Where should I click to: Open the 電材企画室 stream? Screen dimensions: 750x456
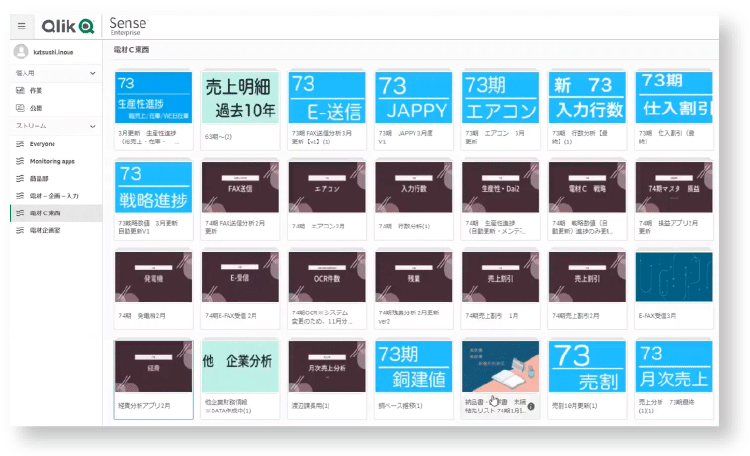(x=55, y=230)
